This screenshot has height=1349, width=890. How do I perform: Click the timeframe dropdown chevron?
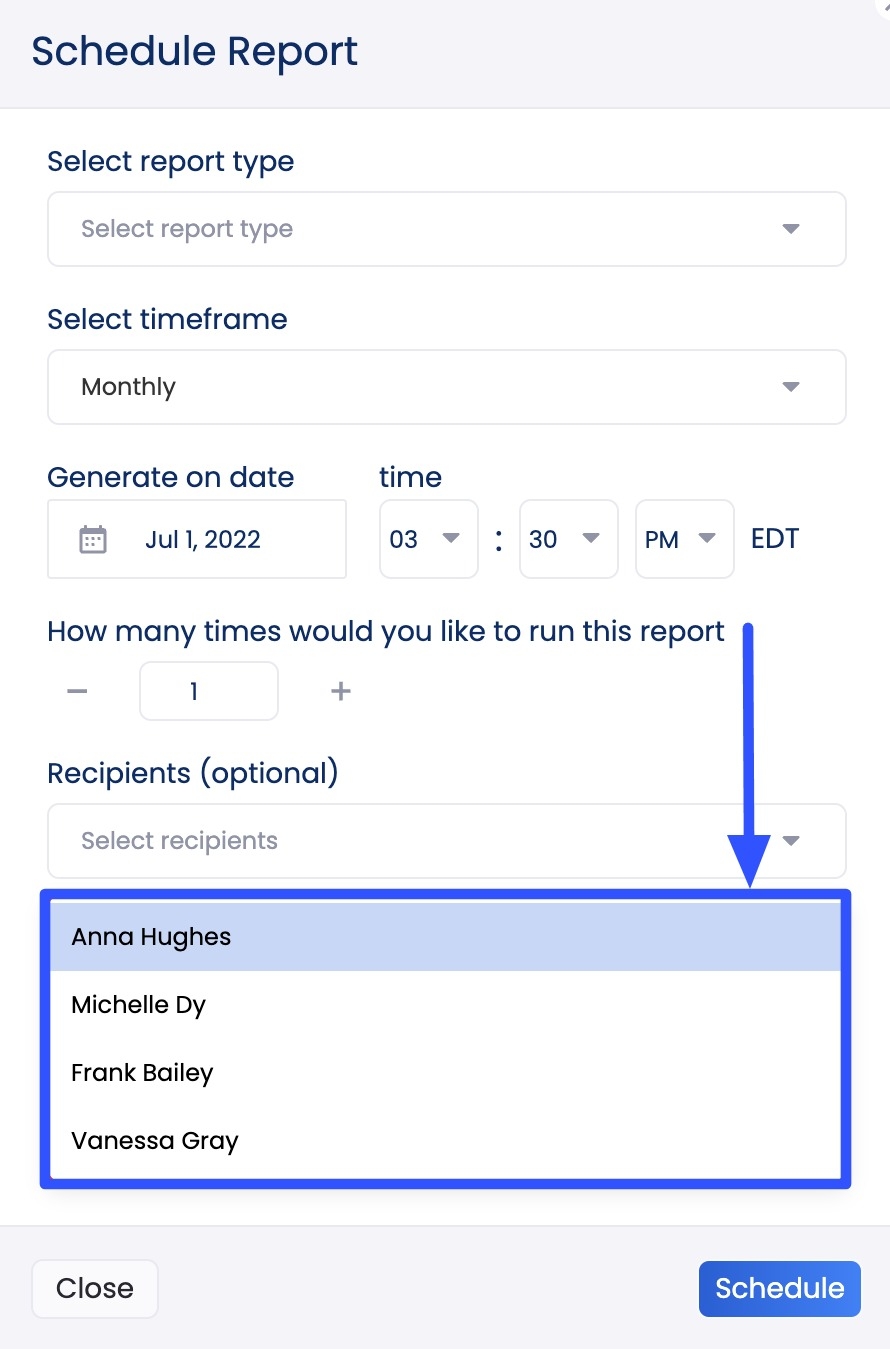pos(791,387)
